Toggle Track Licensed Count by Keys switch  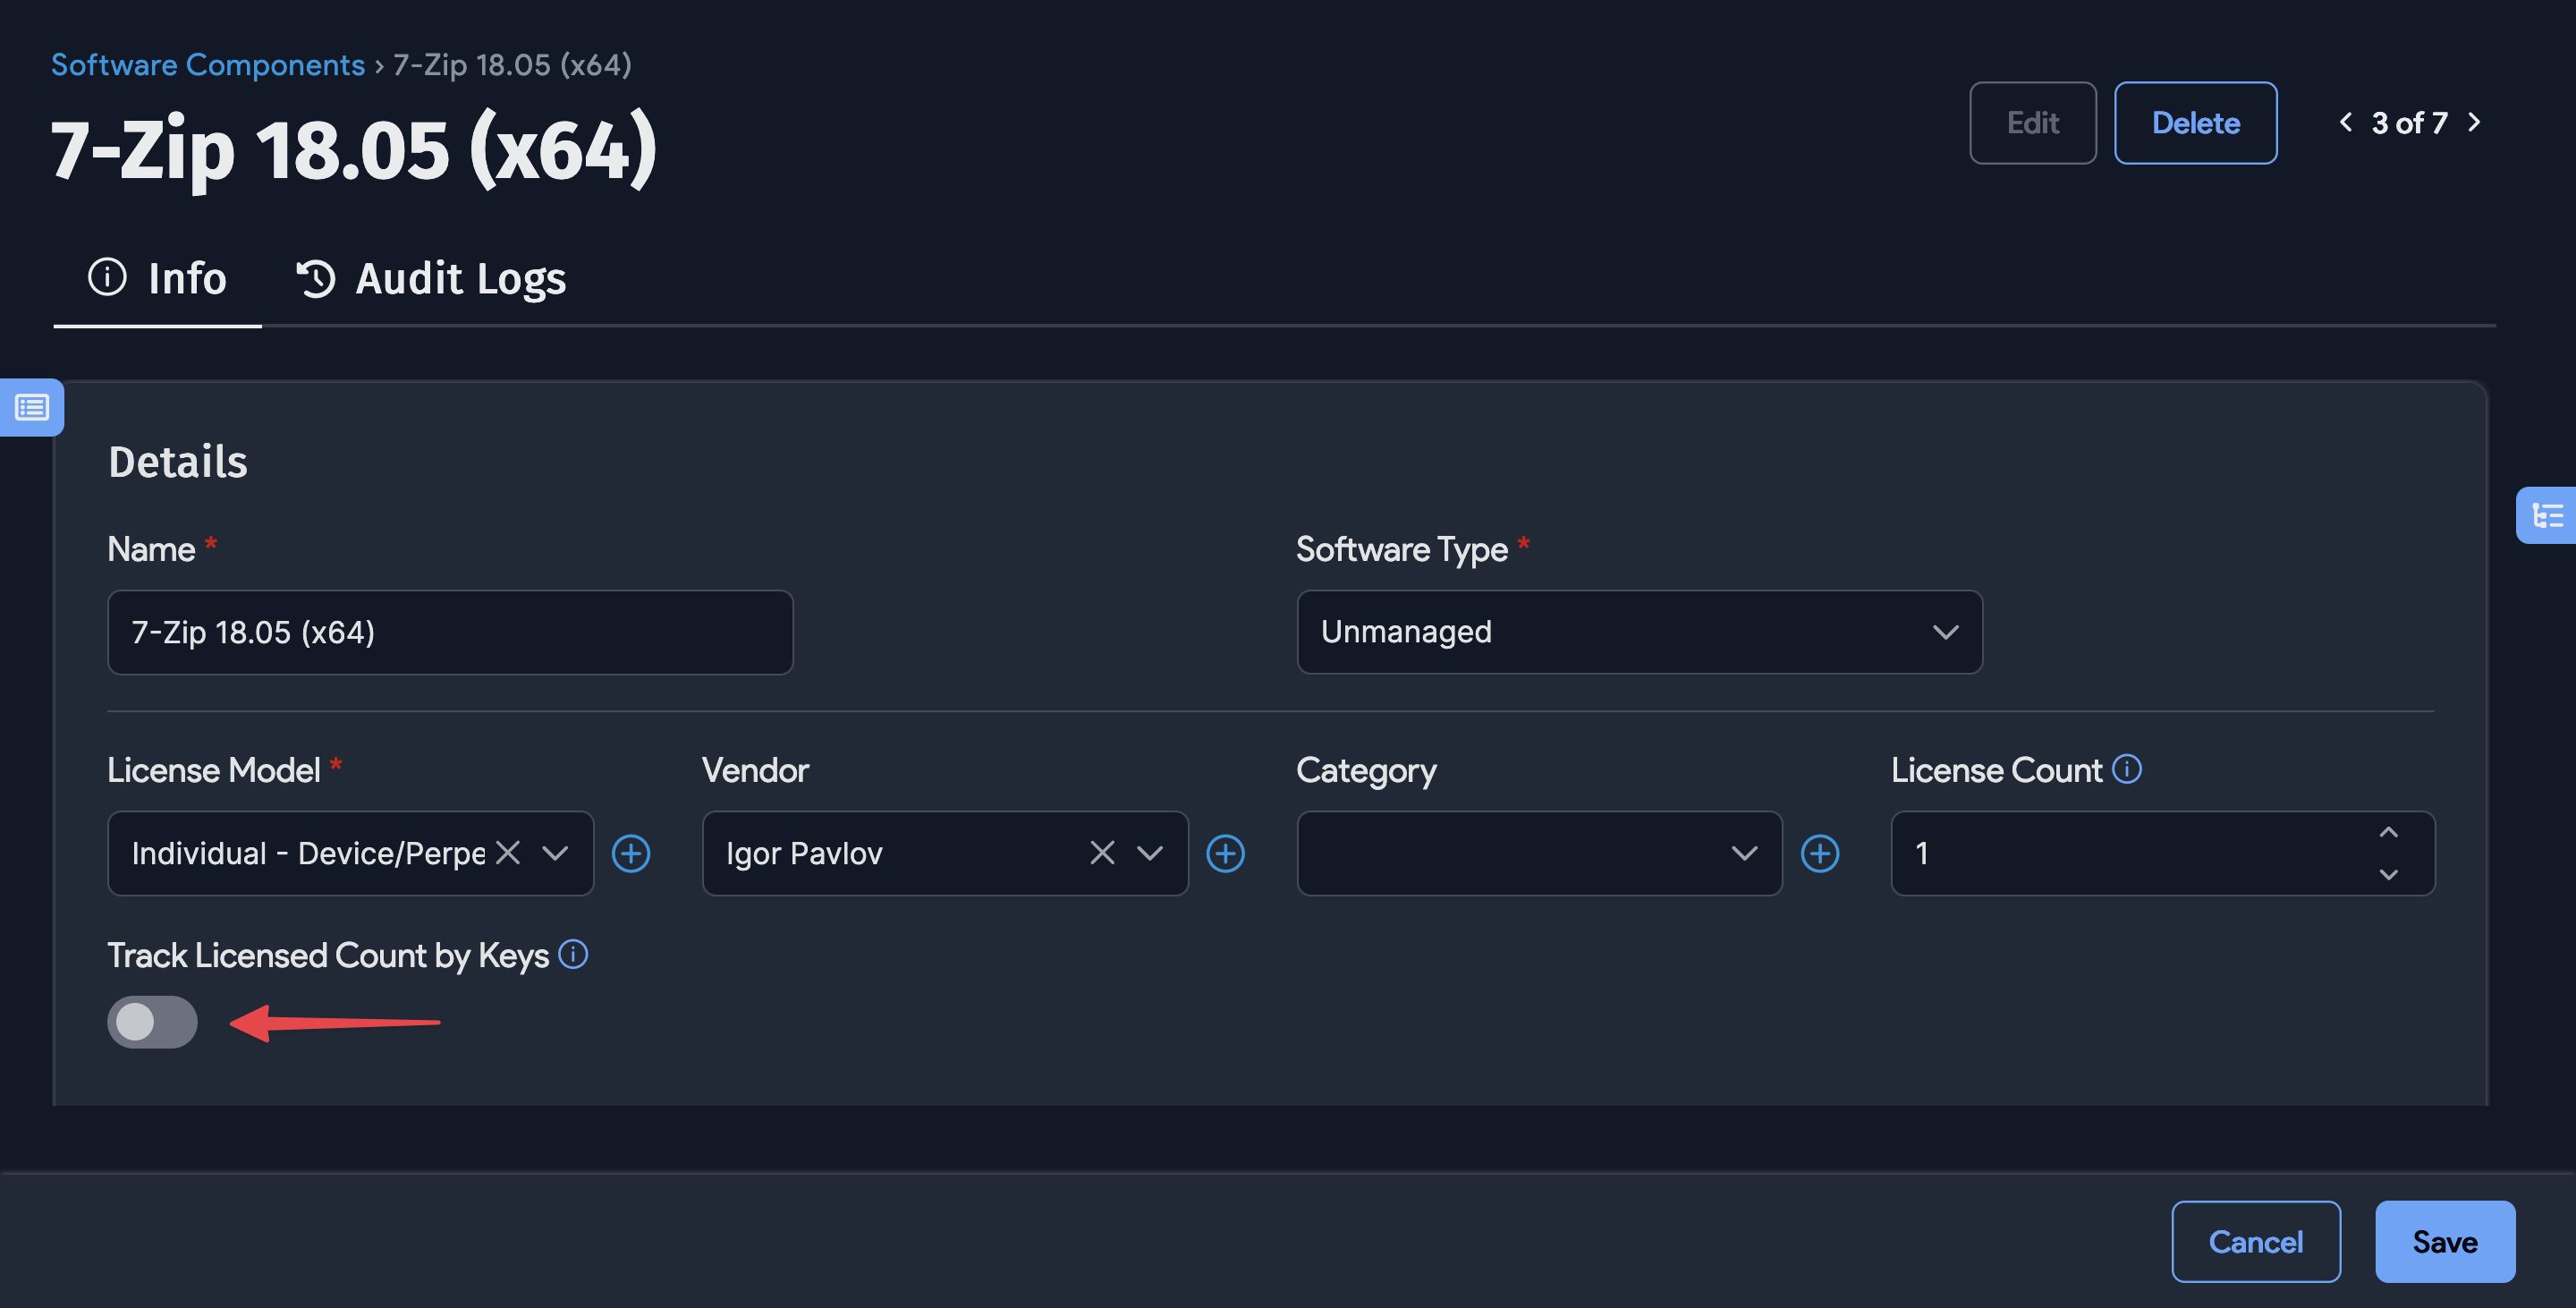coord(152,1022)
